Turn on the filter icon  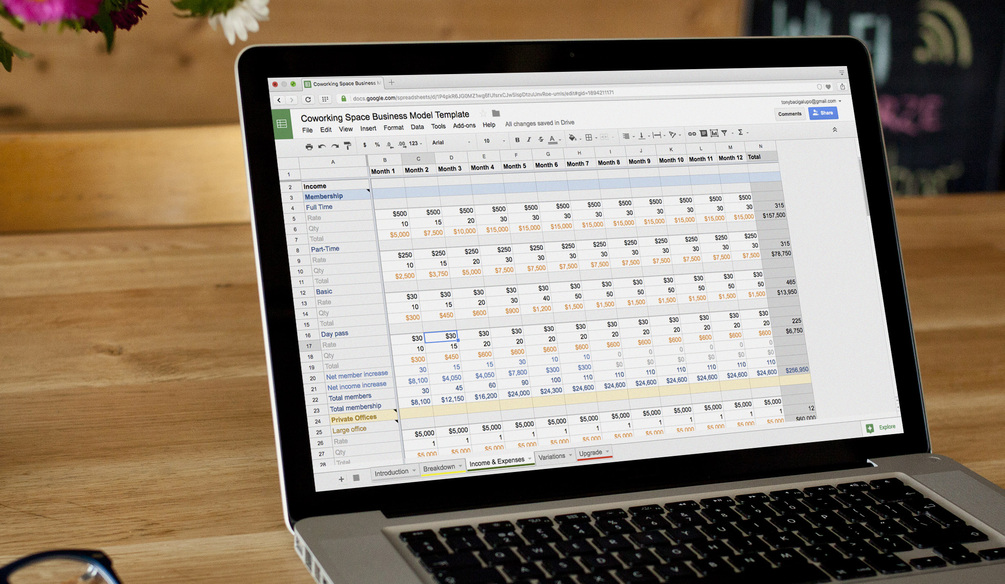click(x=724, y=133)
